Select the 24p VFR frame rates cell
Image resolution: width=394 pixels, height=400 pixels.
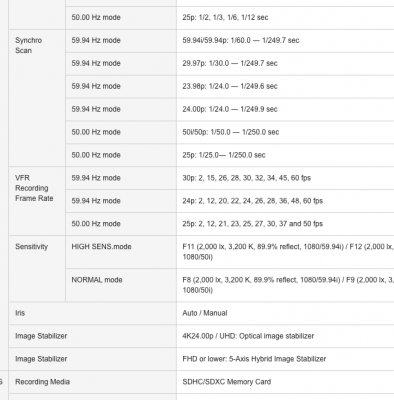pyautogui.click(x=285, y=201)
